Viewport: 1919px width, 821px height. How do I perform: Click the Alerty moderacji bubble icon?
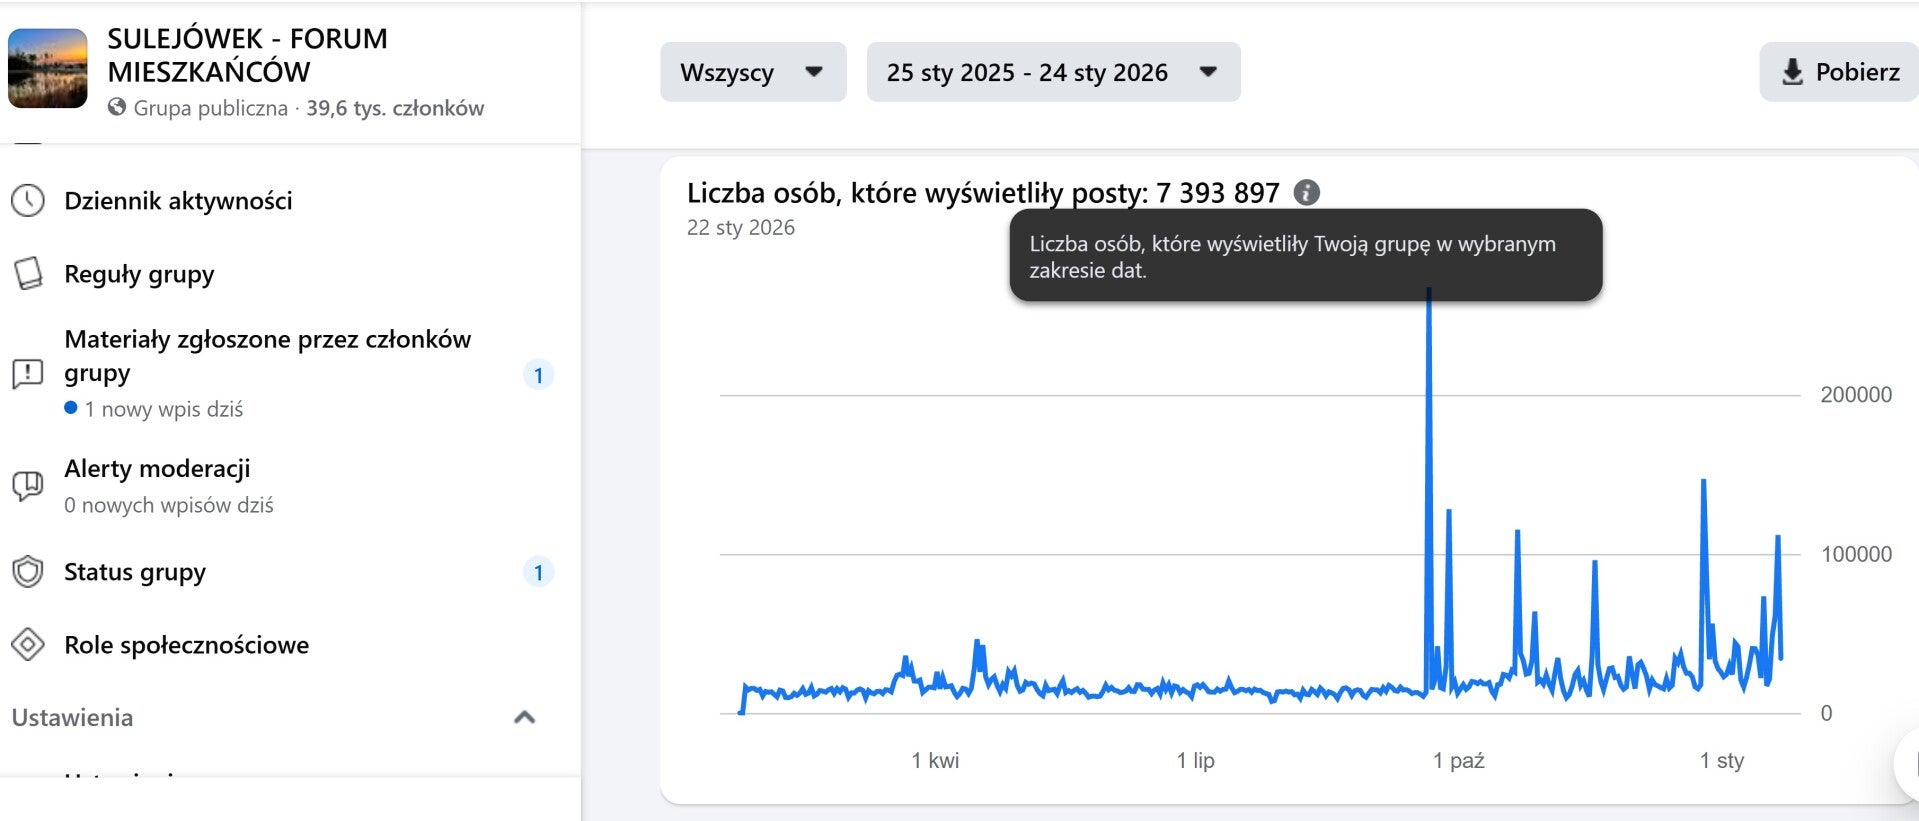28,486
